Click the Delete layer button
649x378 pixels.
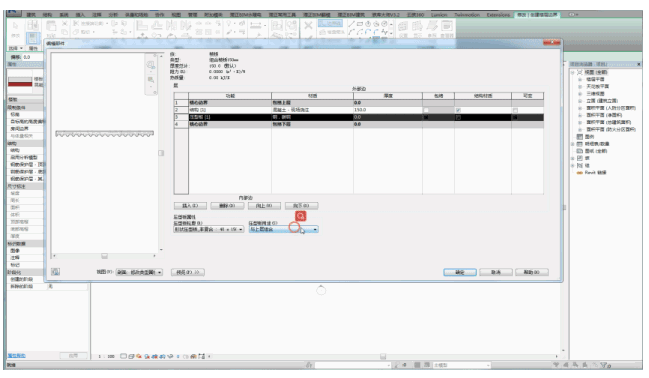click(x=227, y=205)
